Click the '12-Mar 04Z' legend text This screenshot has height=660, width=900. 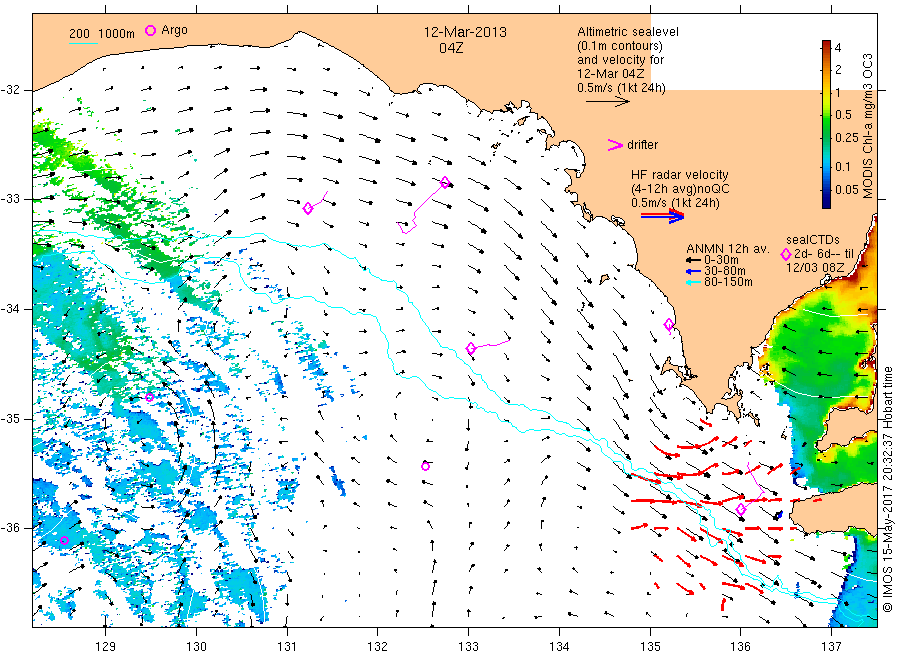pos(611,74)
